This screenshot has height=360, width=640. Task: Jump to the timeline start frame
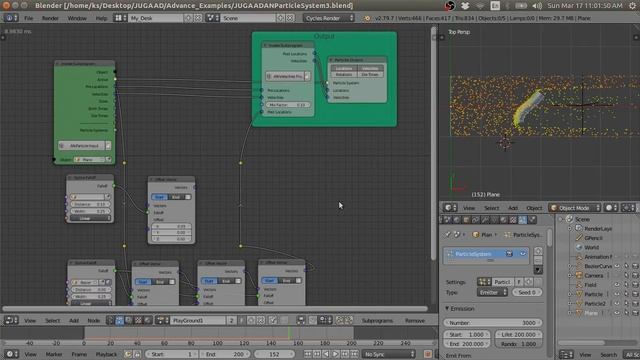[x=307, y=354]
